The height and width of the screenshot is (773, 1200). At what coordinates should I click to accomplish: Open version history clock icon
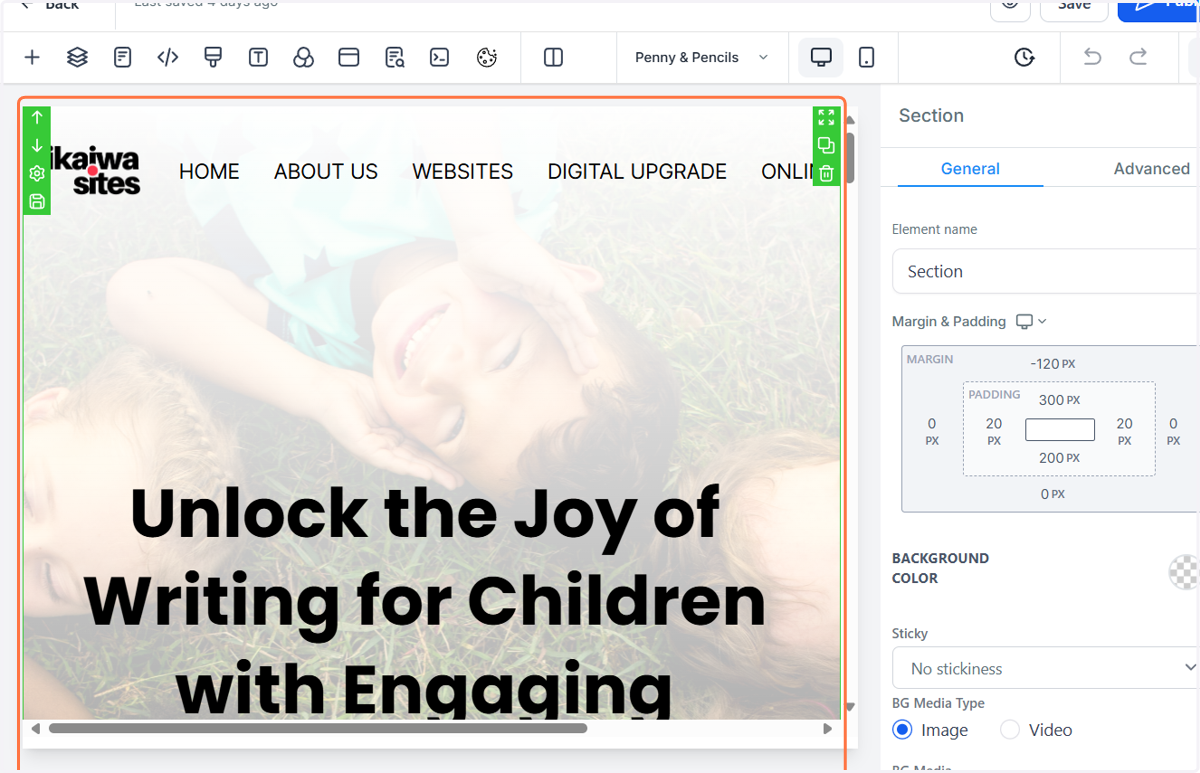pyautogui.click(x=1024, y=58)
